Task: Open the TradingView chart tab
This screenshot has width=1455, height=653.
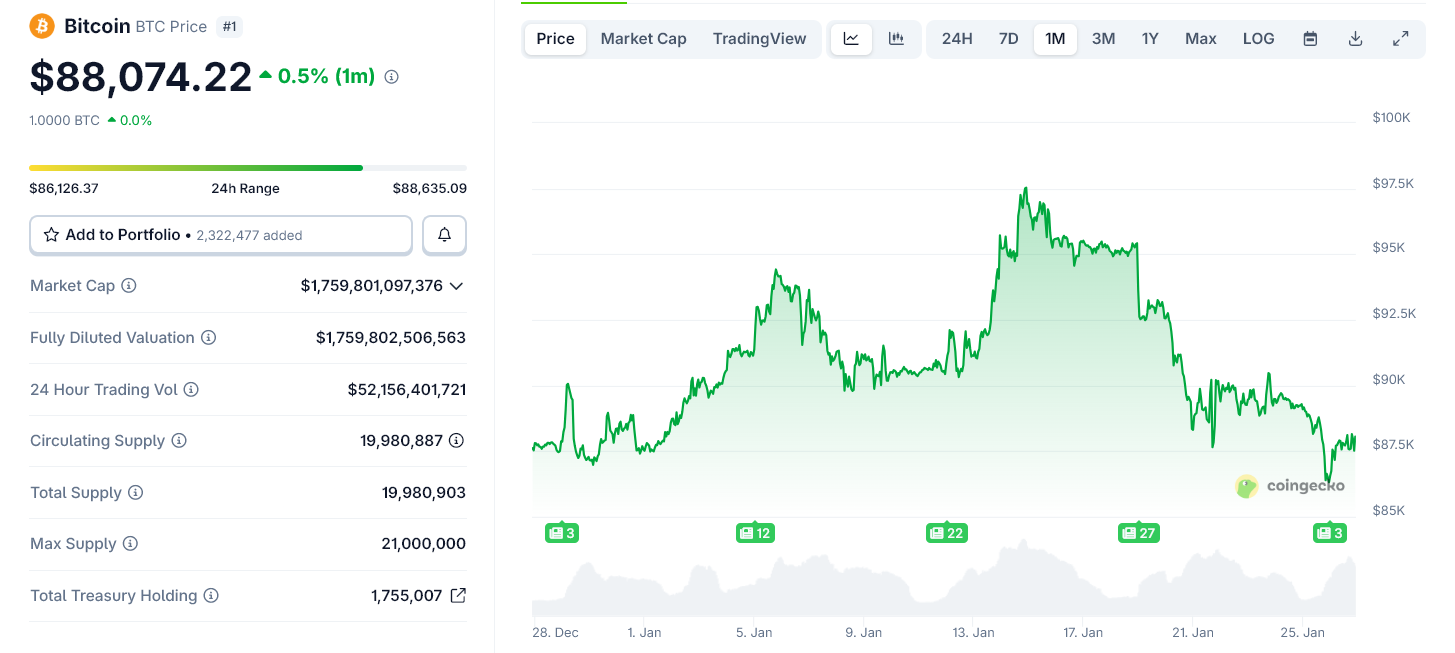Action: click(759, 39)
